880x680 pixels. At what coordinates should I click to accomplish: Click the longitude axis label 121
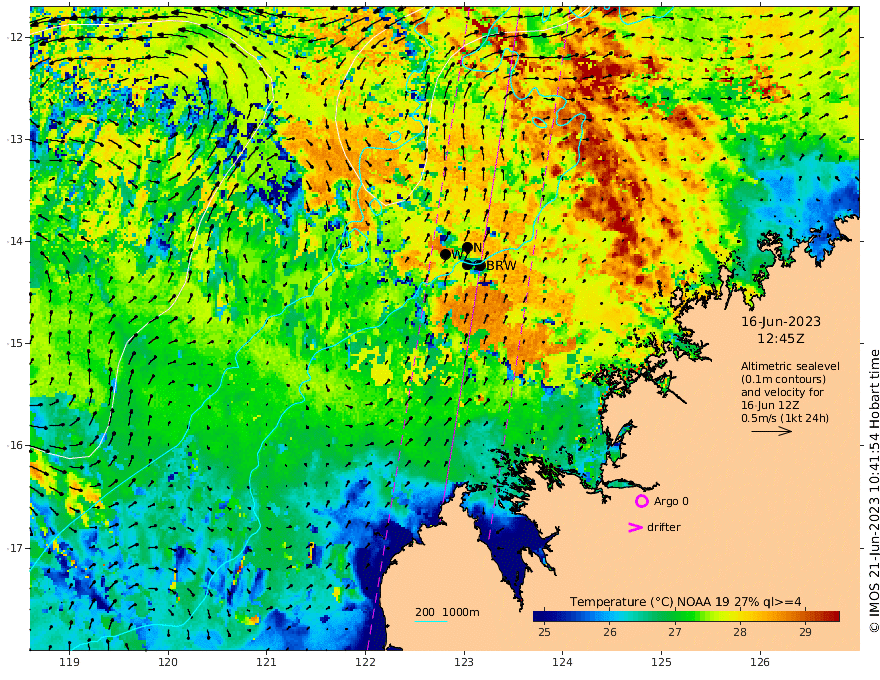click(x=267, y=663)
